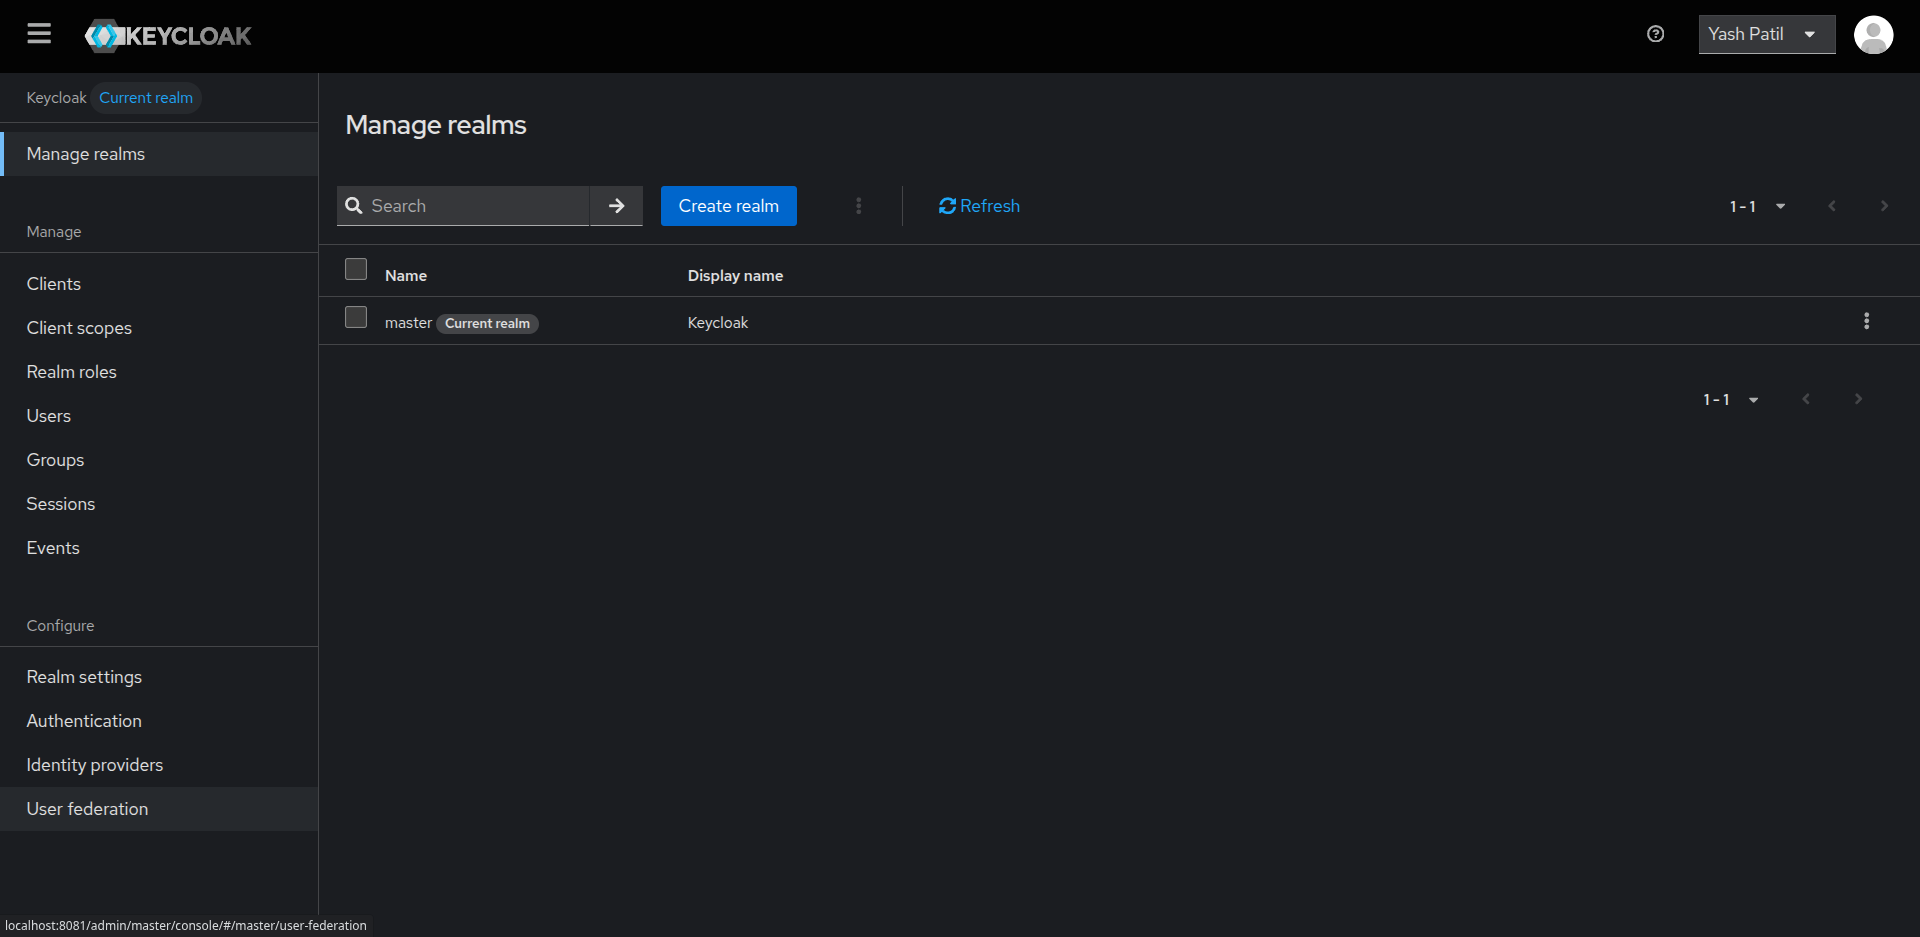The width and height of the screenshot is (1920, 937).
Task: Open the help question mark icon
Action: [1656, 34]
